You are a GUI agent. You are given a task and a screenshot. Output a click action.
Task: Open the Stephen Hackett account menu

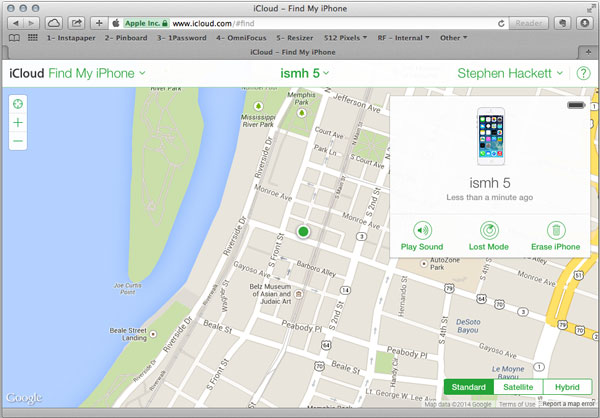point(510,73)
